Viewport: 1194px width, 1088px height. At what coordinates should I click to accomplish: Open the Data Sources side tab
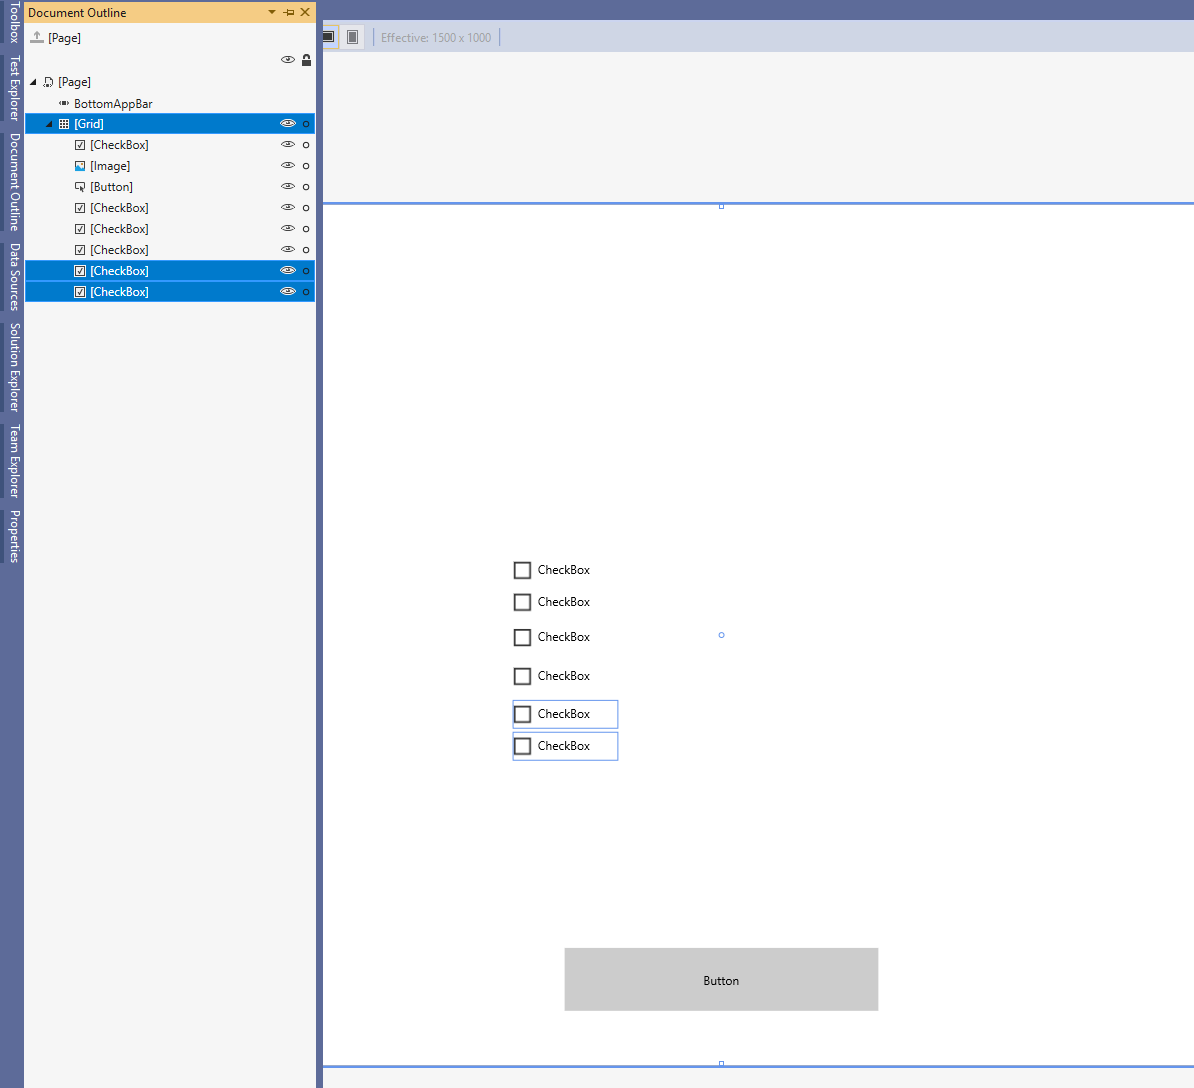[14, 277]
